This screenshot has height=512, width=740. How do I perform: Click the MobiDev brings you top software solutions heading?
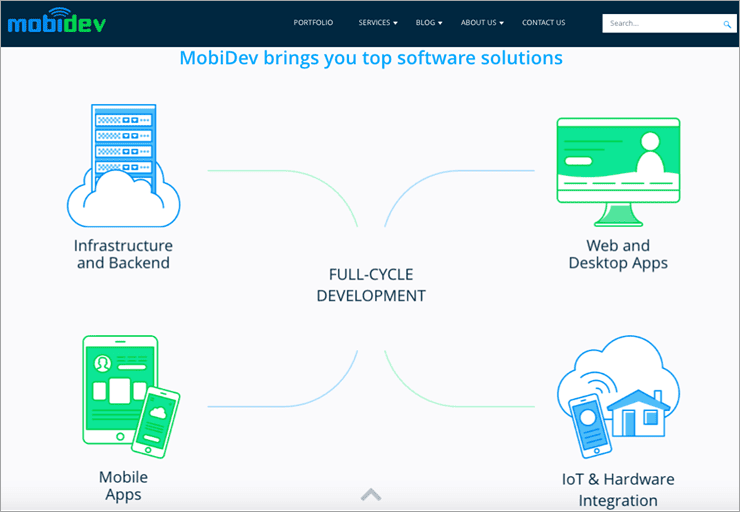pos(371,58)
